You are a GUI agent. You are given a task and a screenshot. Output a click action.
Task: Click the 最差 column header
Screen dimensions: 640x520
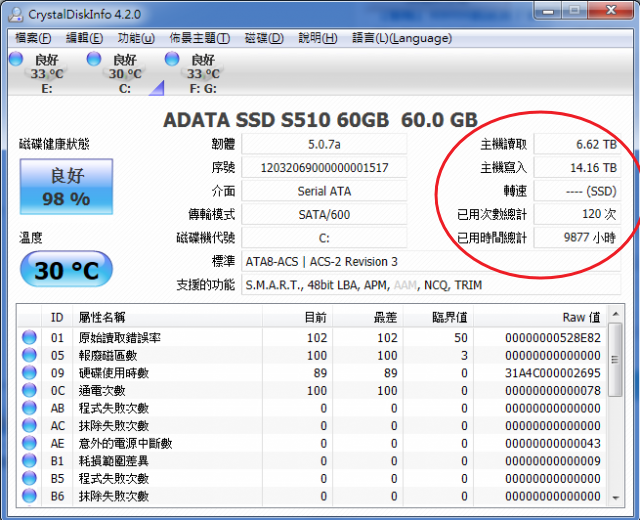(368, 317)
